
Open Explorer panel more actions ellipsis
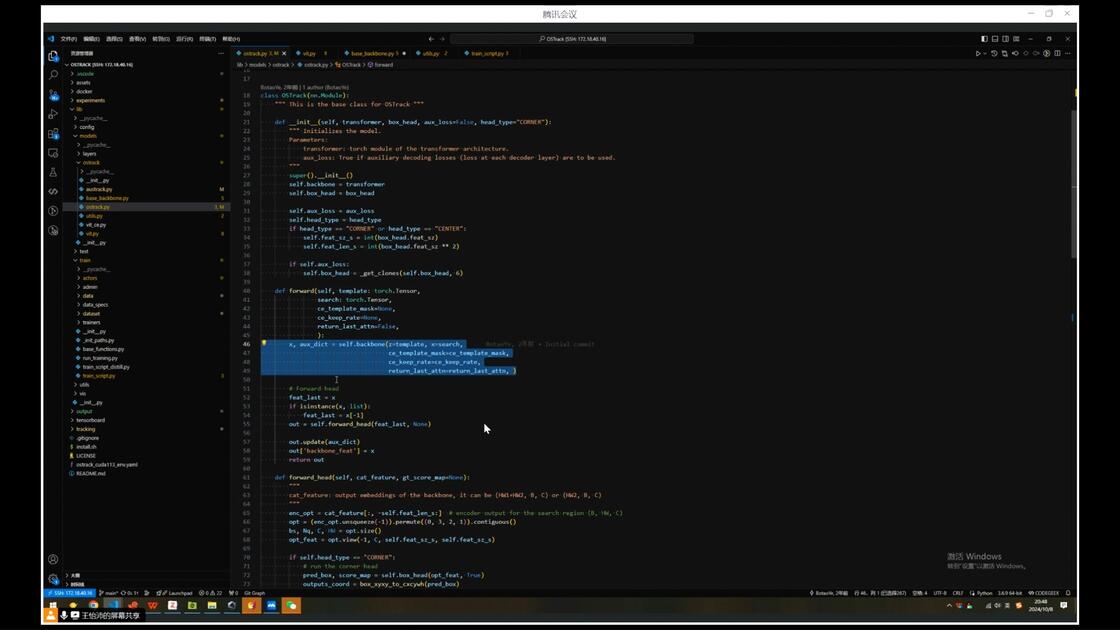click(x=221, y=54)
